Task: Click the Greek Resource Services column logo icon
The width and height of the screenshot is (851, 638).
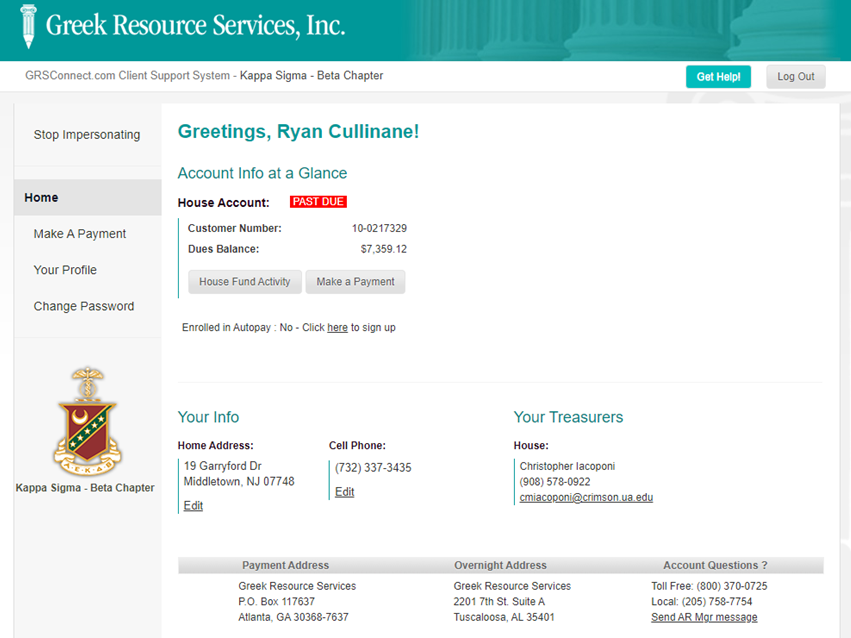Action: click(28, 26)
